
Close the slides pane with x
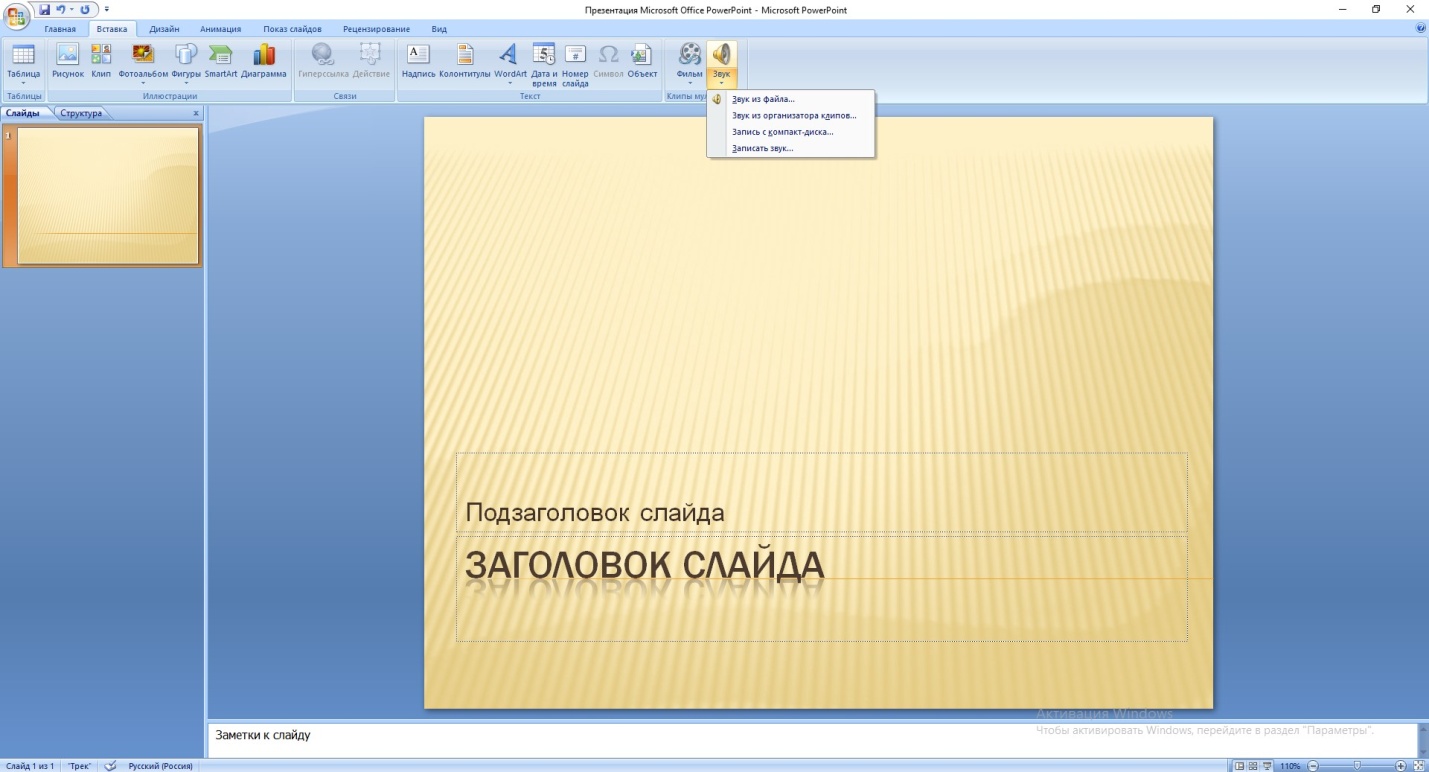point(195,113)
